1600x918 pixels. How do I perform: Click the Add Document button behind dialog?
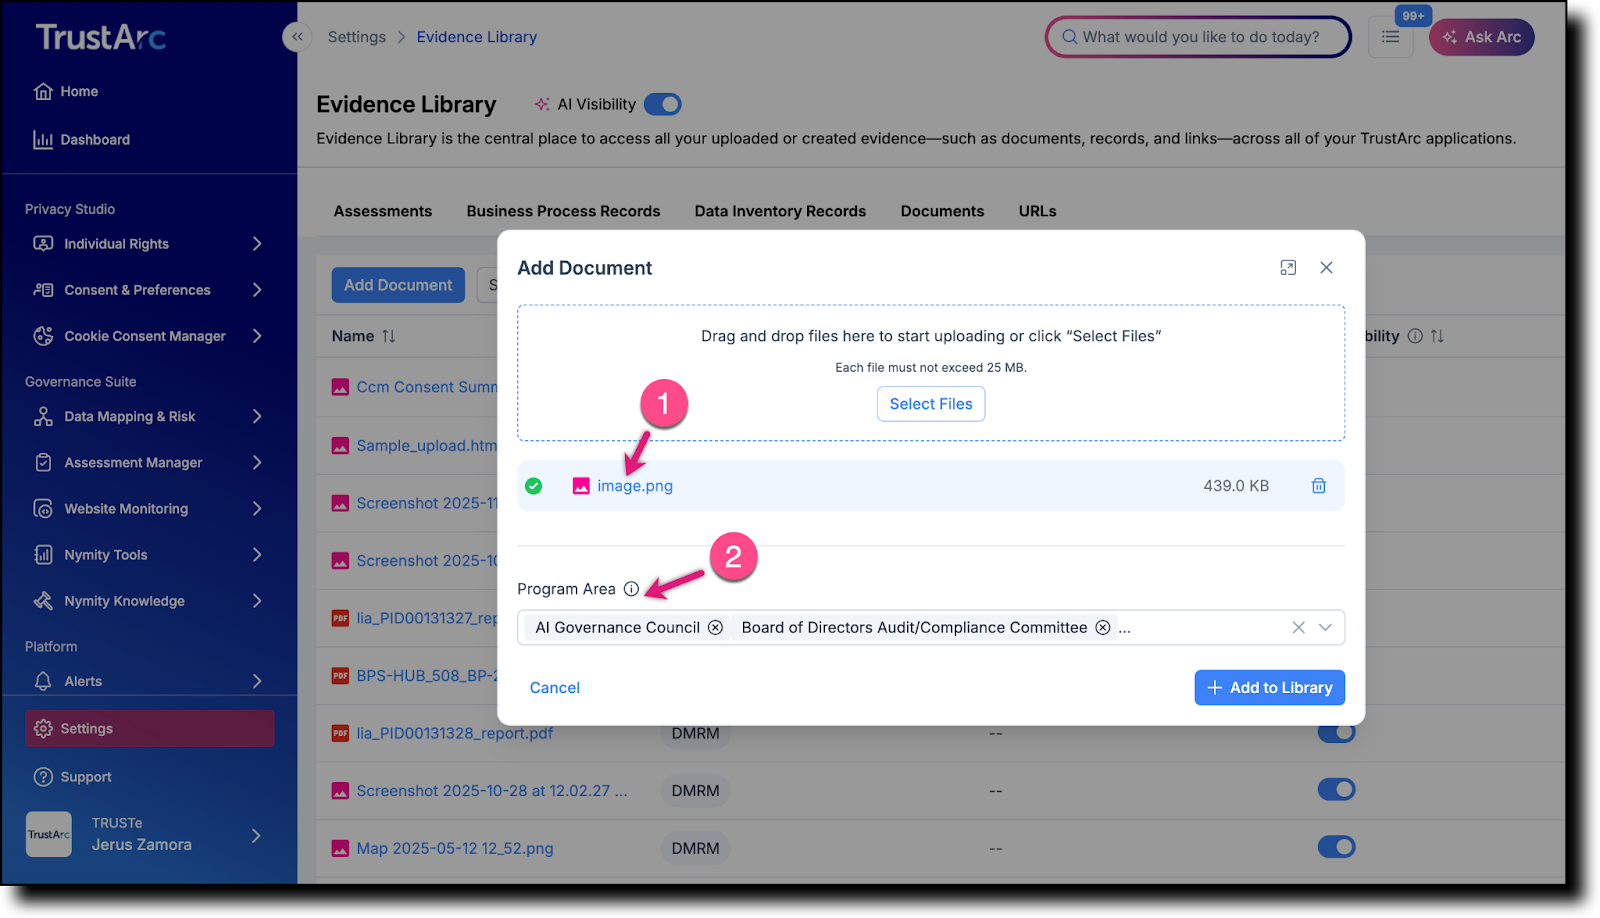click(x=398, y=285)
